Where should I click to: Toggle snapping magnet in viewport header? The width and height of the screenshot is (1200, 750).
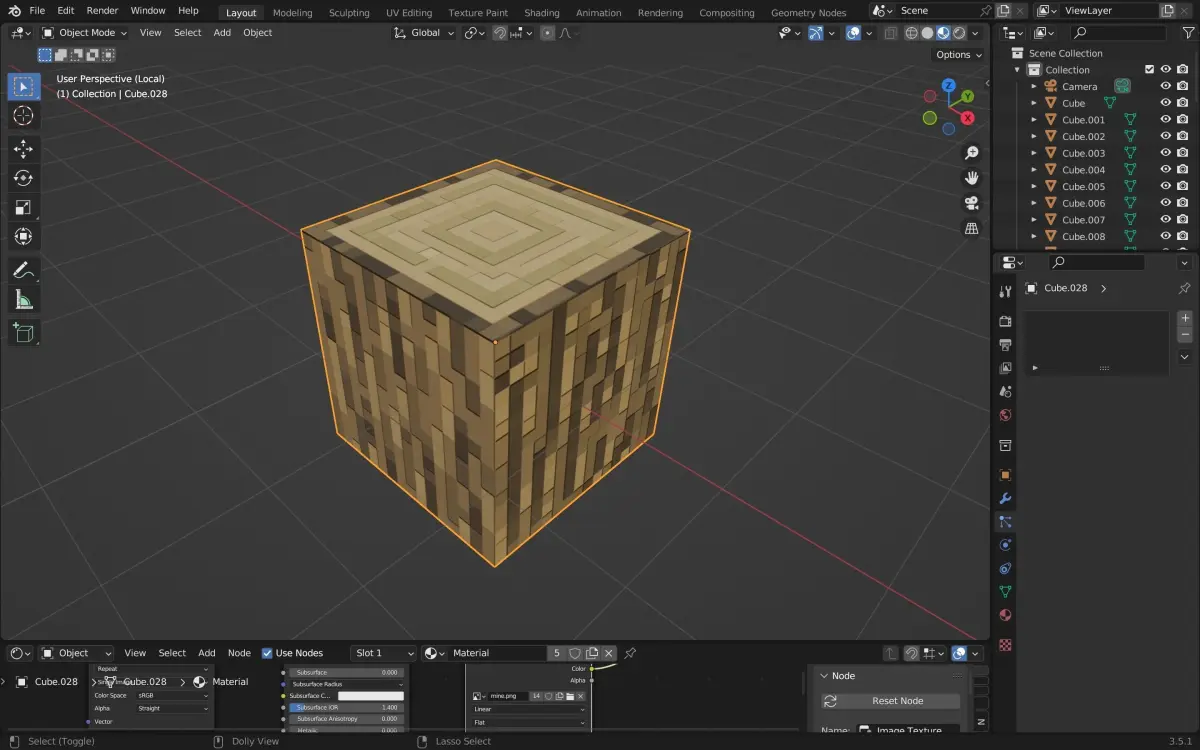(500, 32)
